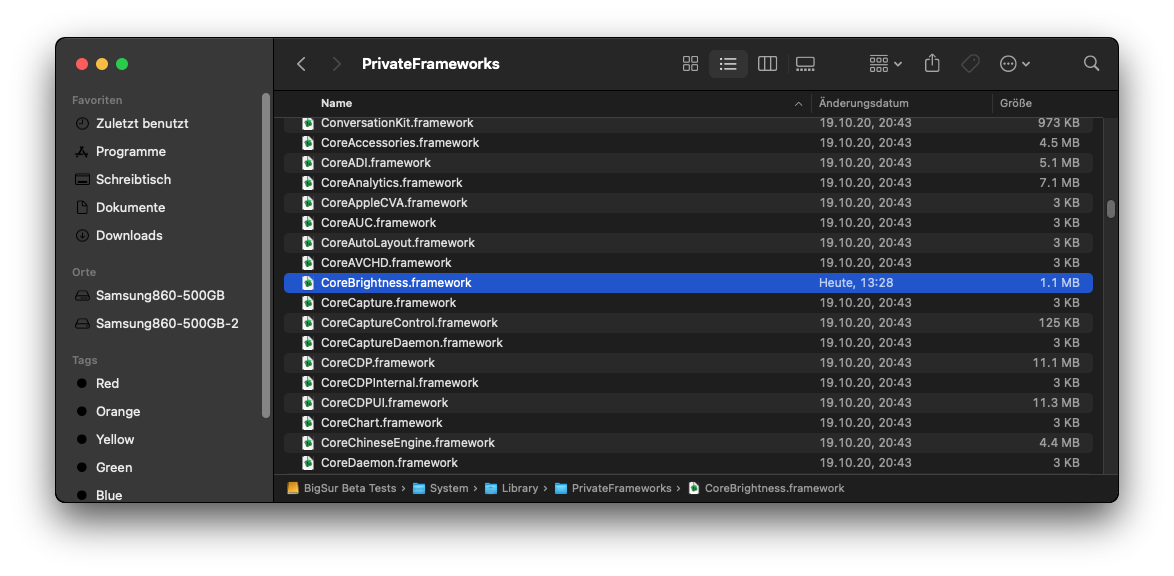Open the more actions ellipsis menu
This screenshot has width=1174, height=576.
1015,64
